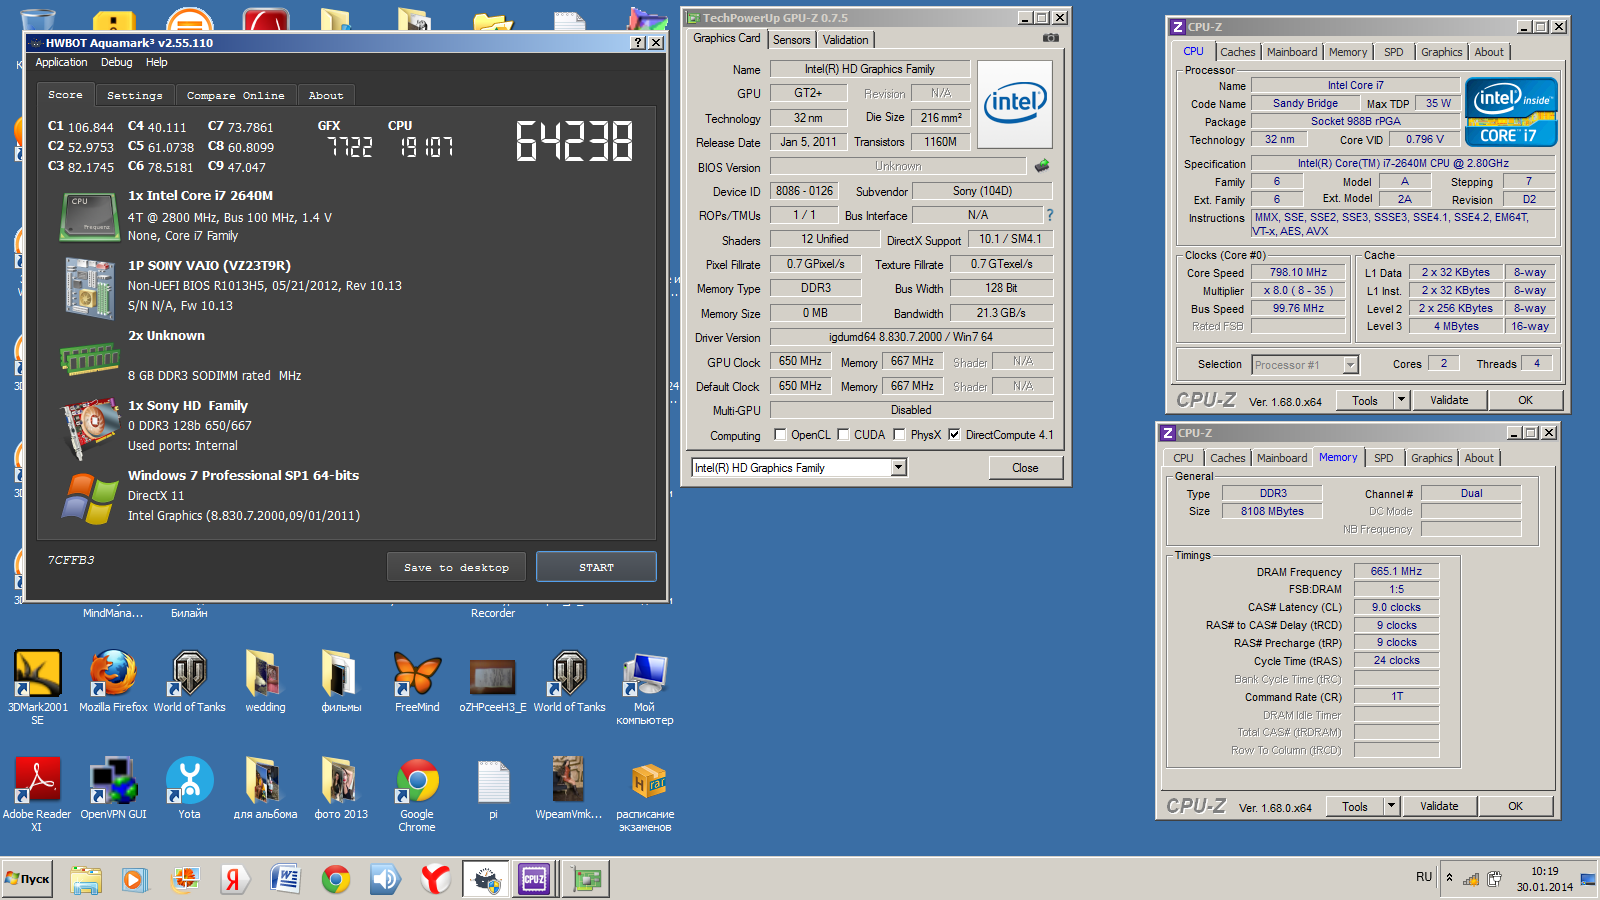This screenshot has height=900, width=1600.
Task: Click the GPU name field Intel(R) HD Graphics Family
Action: click(x=870, y=69)
